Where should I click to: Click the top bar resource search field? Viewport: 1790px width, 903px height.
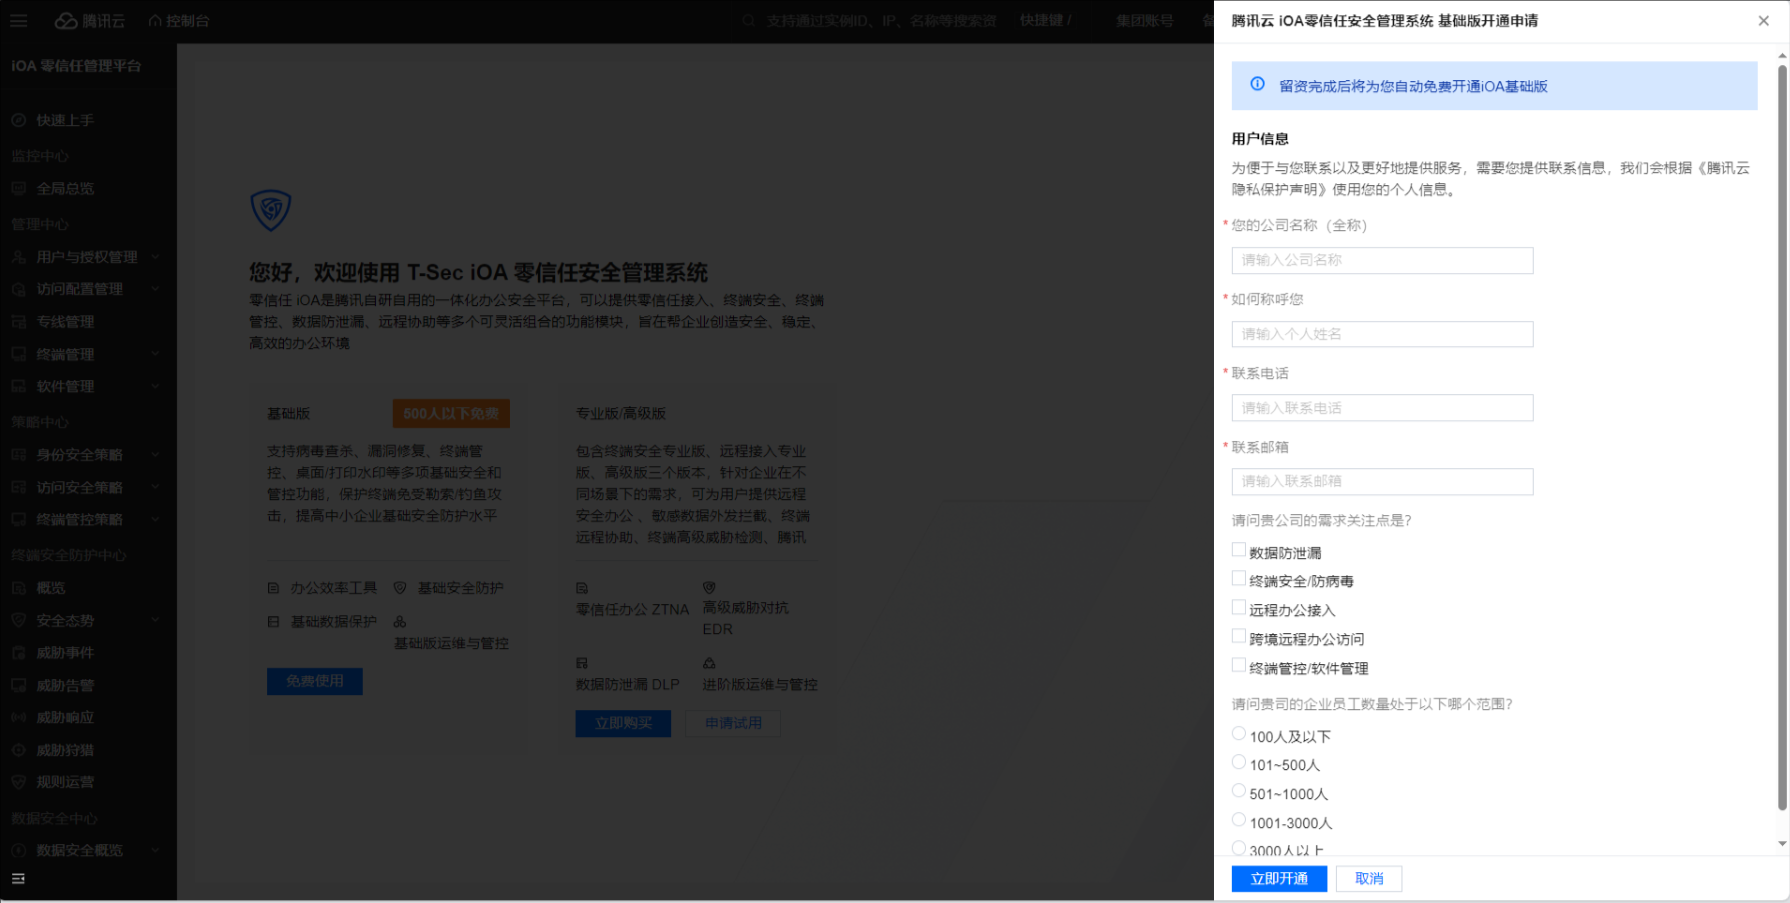870,21
